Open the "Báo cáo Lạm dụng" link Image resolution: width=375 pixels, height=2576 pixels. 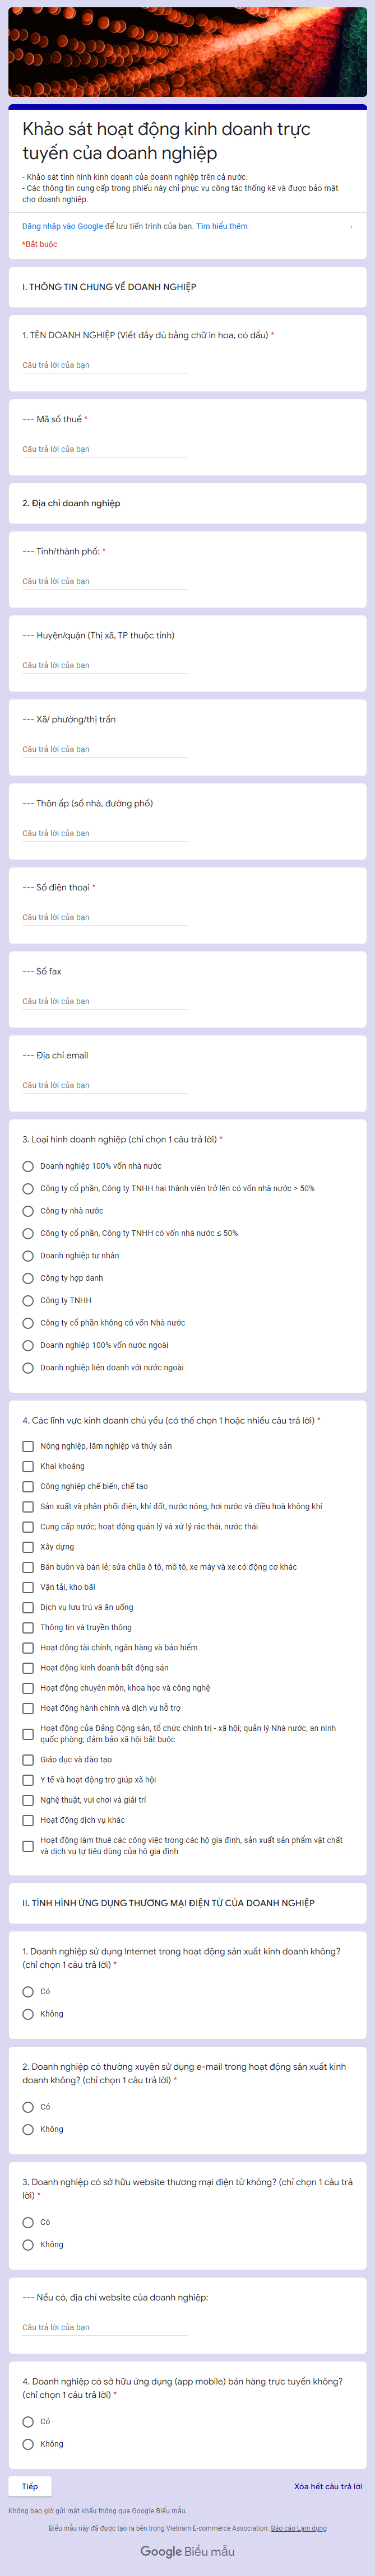point(299,2528)
